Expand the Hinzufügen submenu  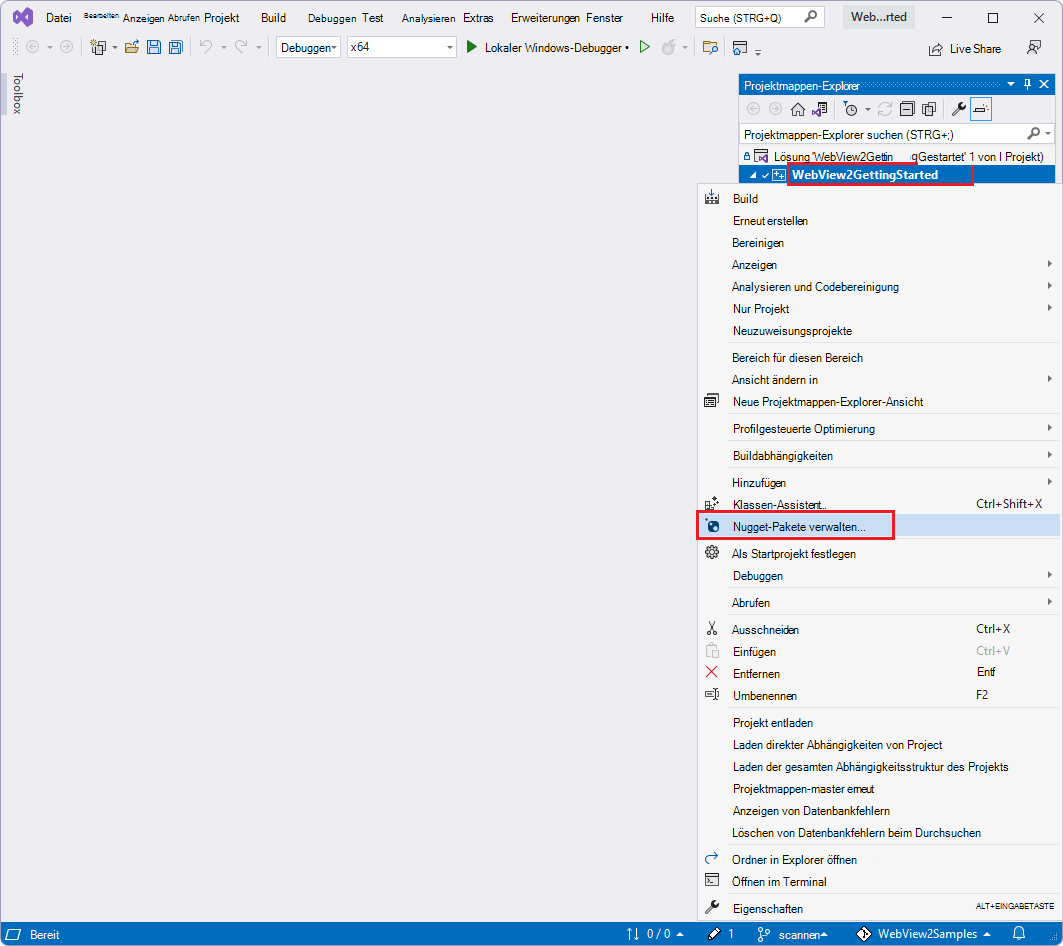pos(762,482)
